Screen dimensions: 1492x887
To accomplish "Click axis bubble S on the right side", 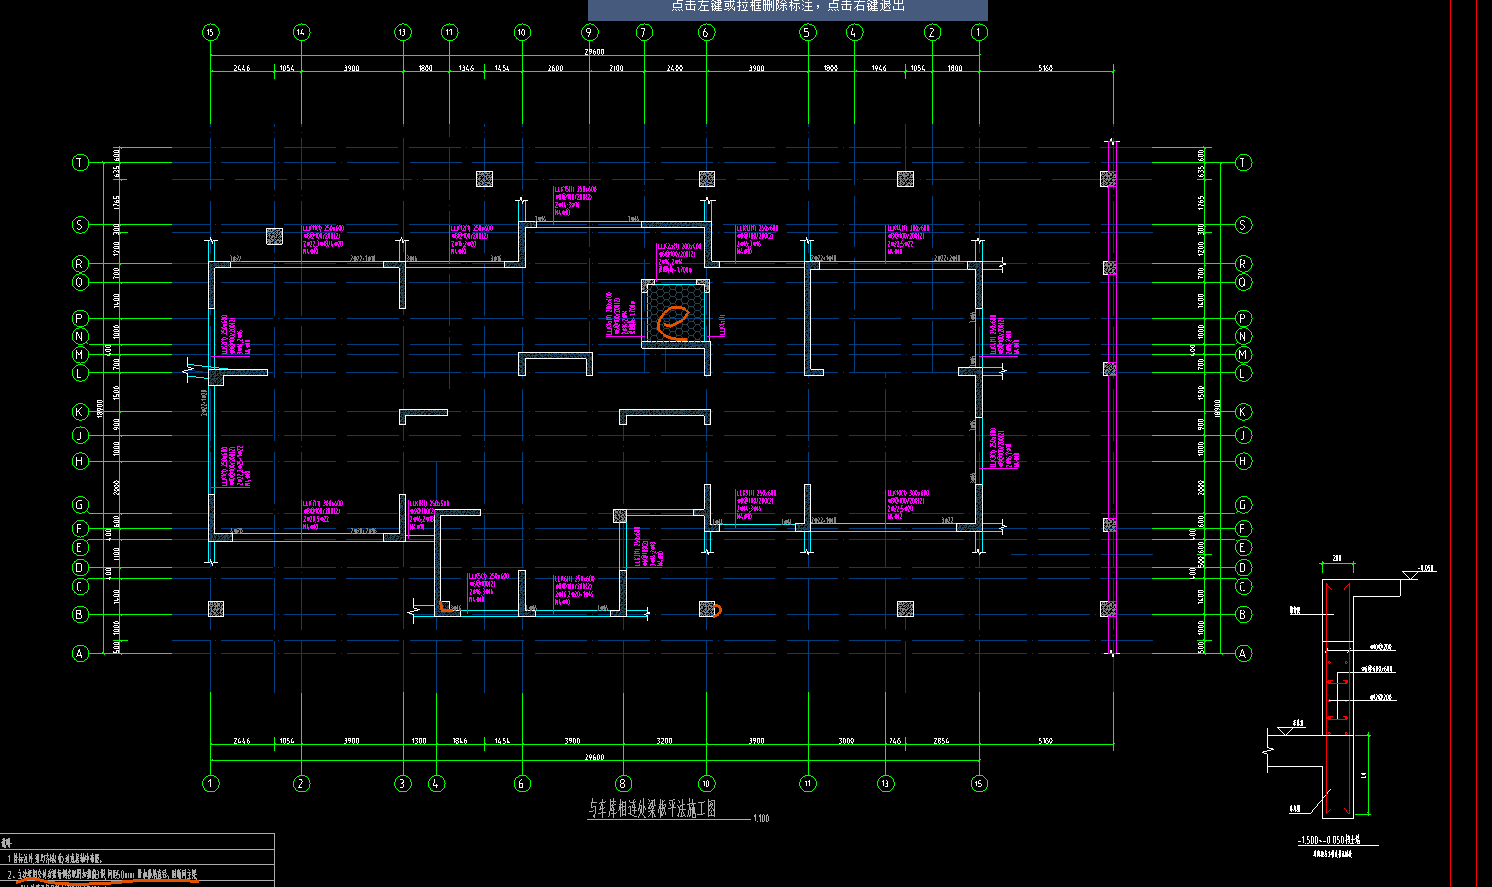I will (x=1243, y=225).
